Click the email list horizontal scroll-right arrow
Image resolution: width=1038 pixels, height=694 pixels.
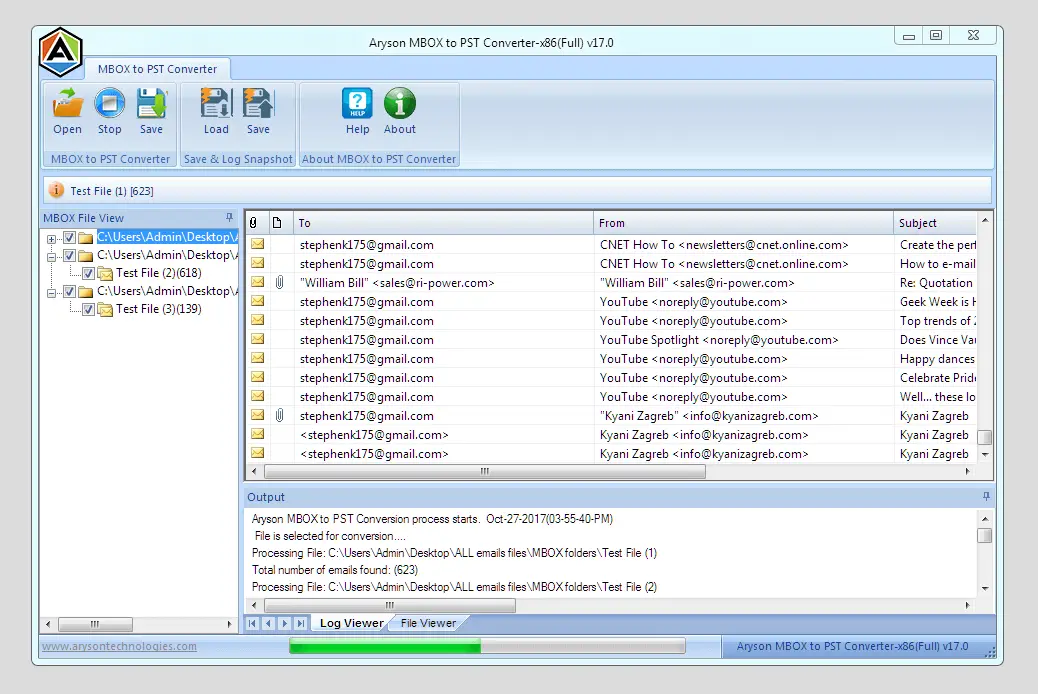(968, 471)
